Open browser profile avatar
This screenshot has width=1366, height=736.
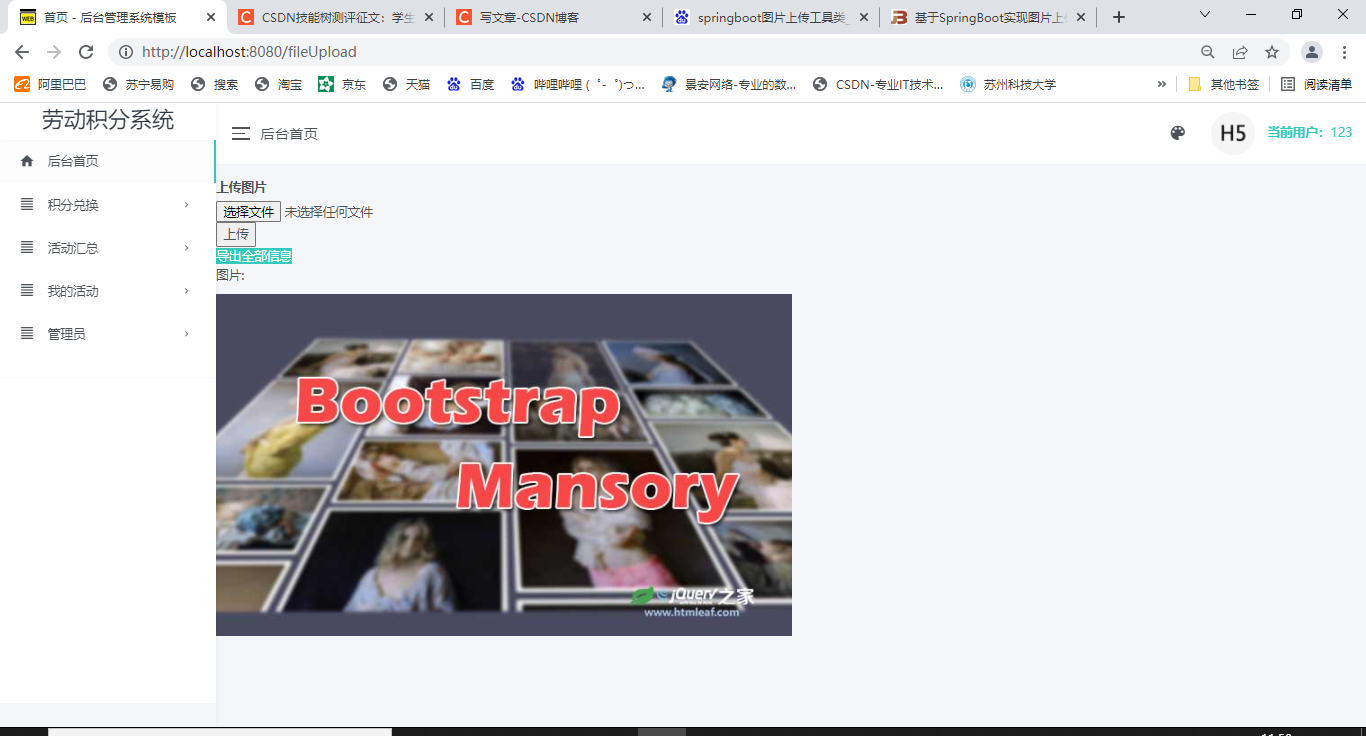pyautogui.click(x=1312, y=52)
